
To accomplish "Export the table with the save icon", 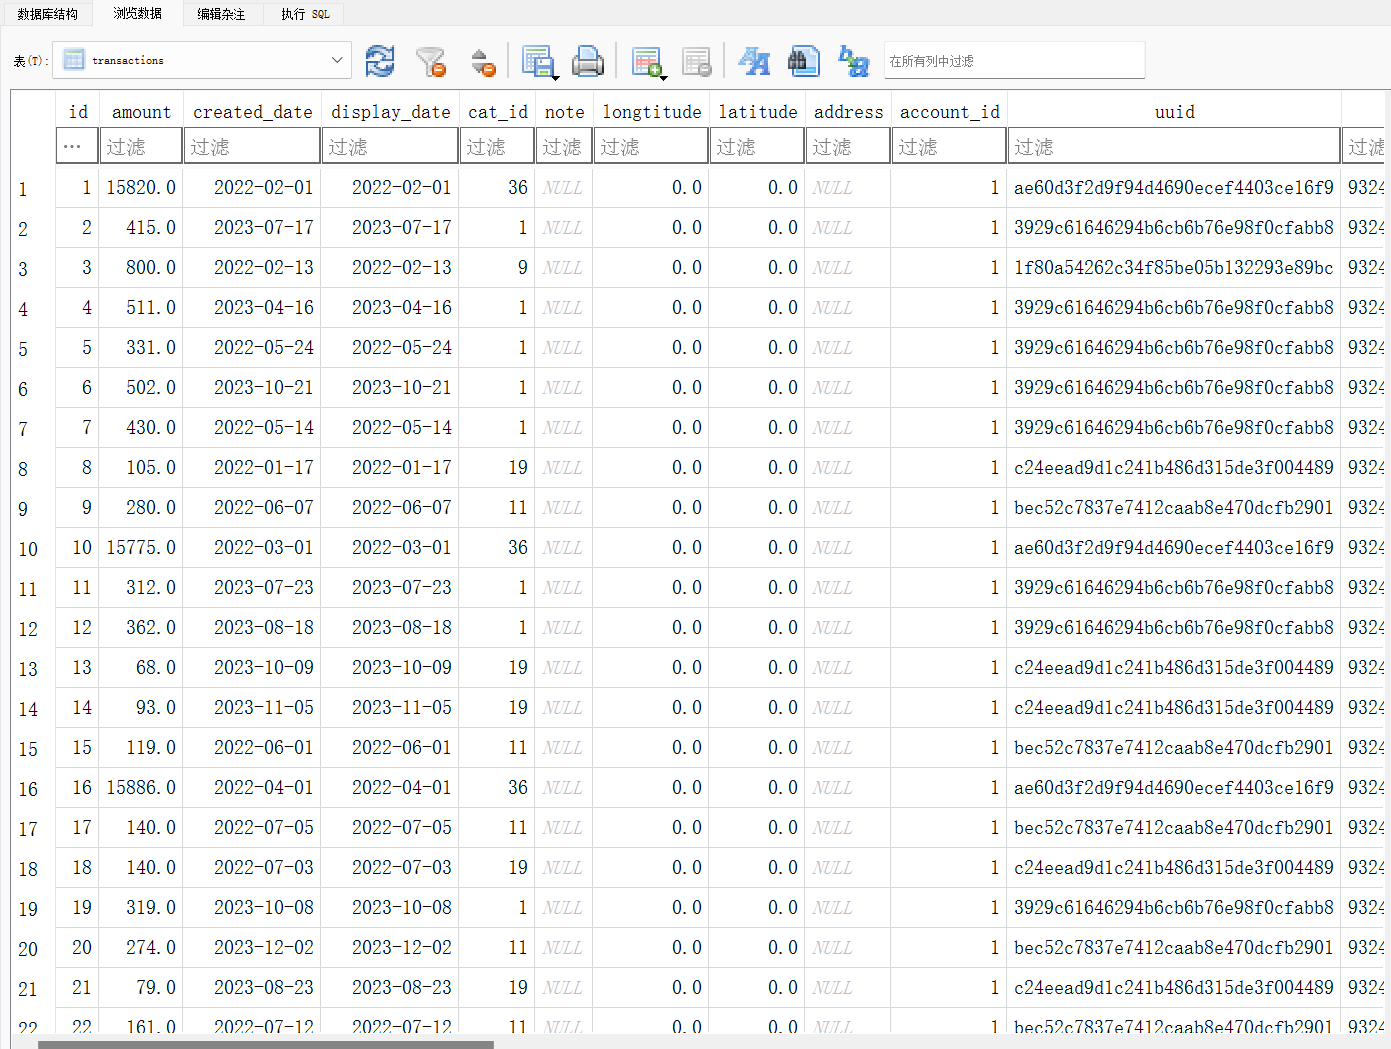I will point(537,61).
